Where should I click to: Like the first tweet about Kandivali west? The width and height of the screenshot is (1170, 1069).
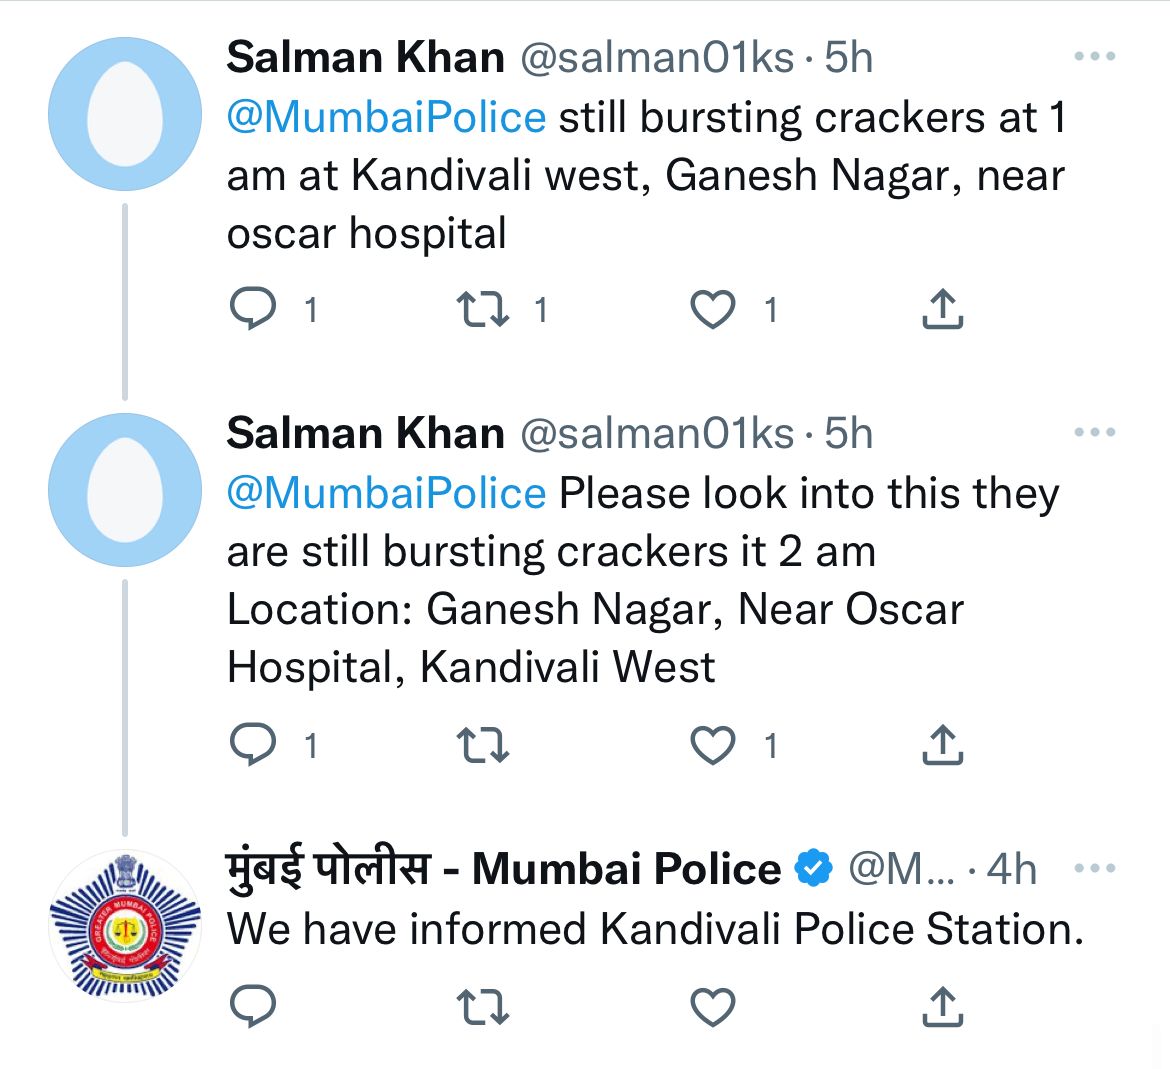[x=713, y=310]
